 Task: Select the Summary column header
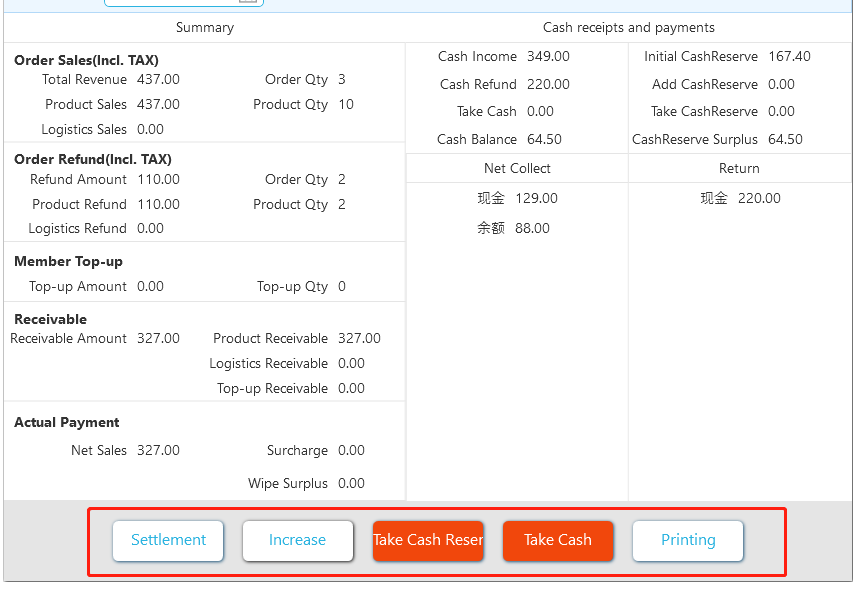pos(205,28)
